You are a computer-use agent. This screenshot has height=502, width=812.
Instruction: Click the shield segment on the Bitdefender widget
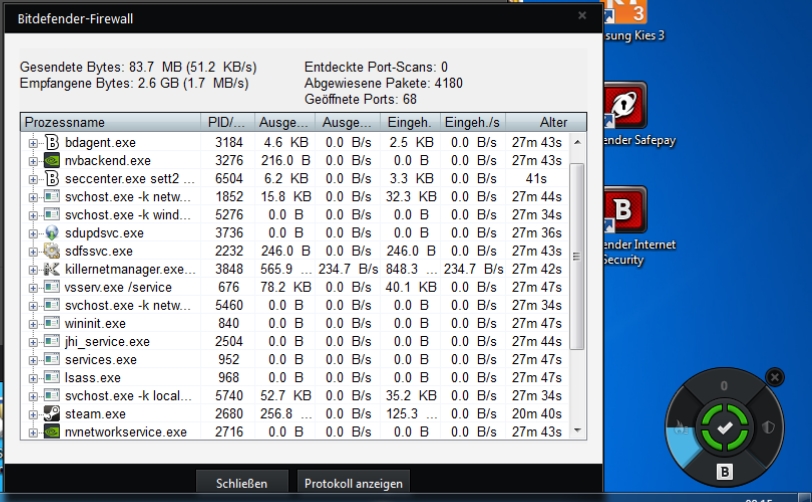(x=767, y=428)
